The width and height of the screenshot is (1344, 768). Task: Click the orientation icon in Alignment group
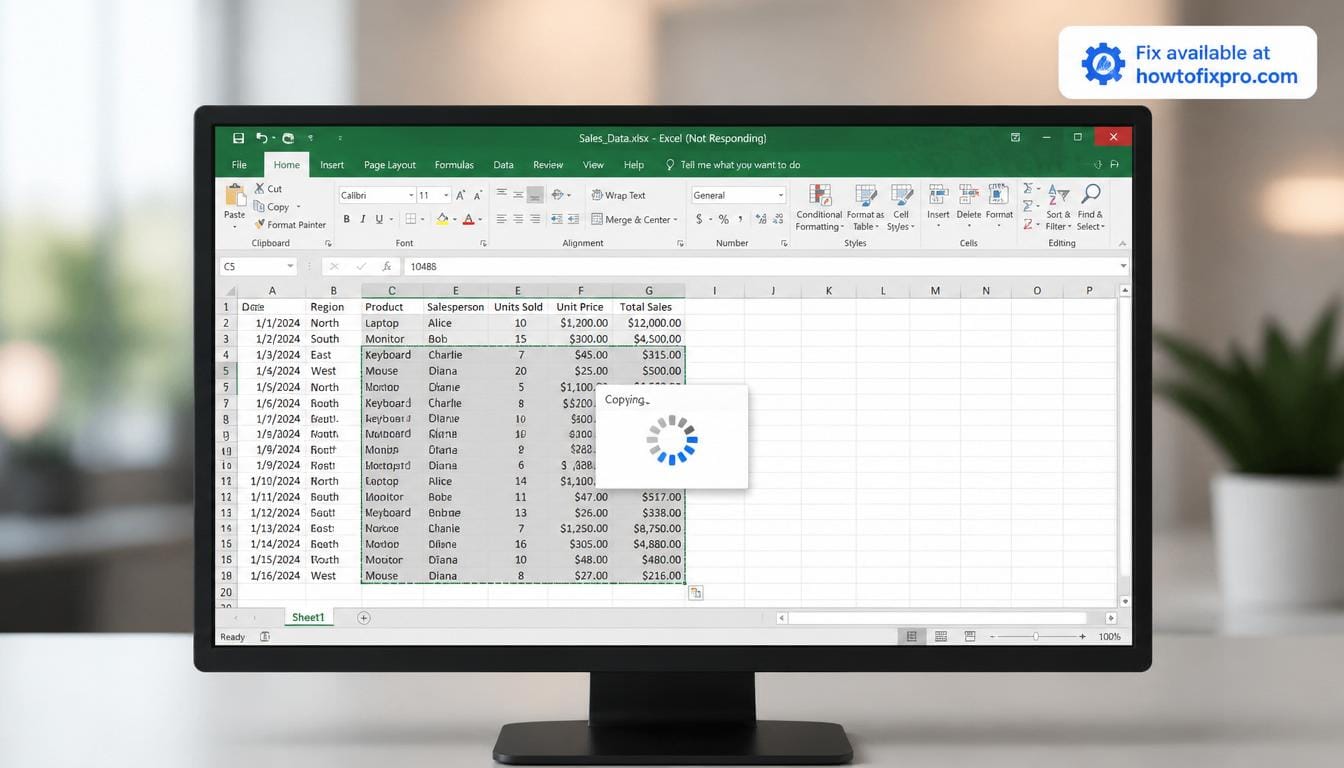coord(558,195)
